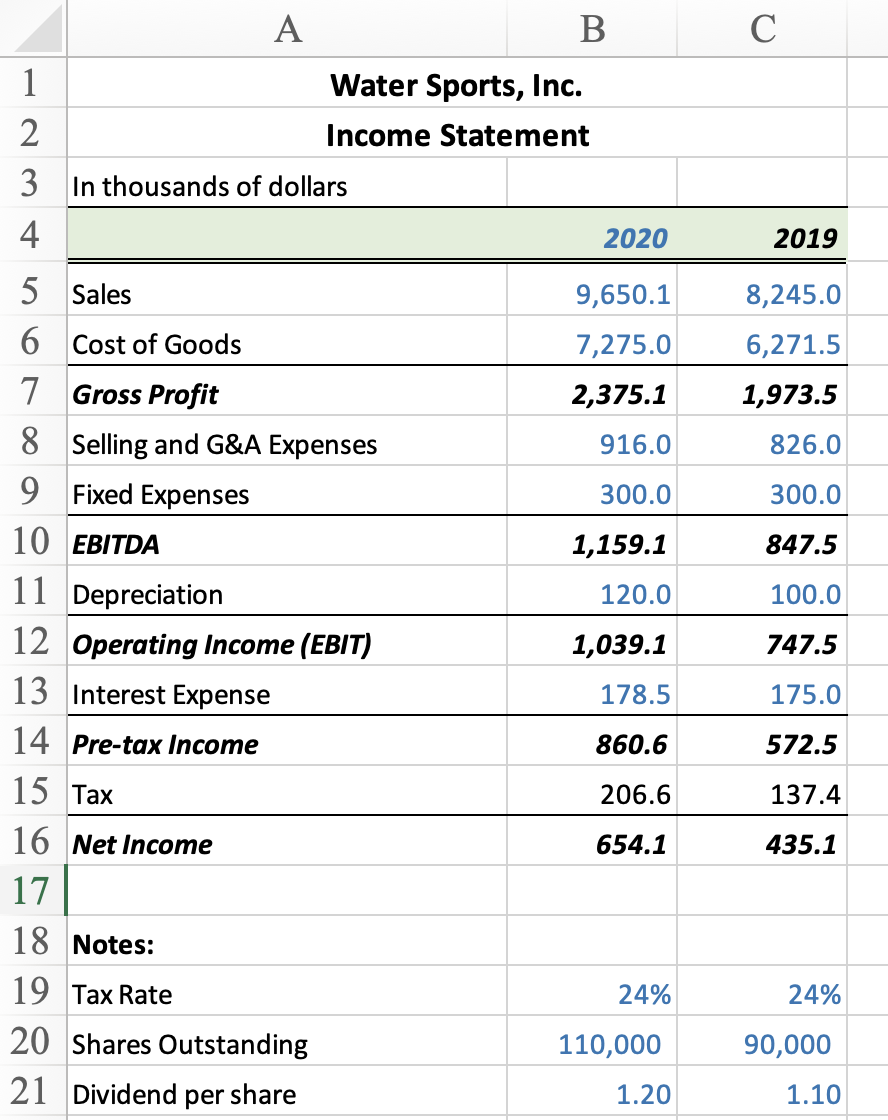Select column B header
Screen dimensions: 888x1120
[x=592, y=29]
